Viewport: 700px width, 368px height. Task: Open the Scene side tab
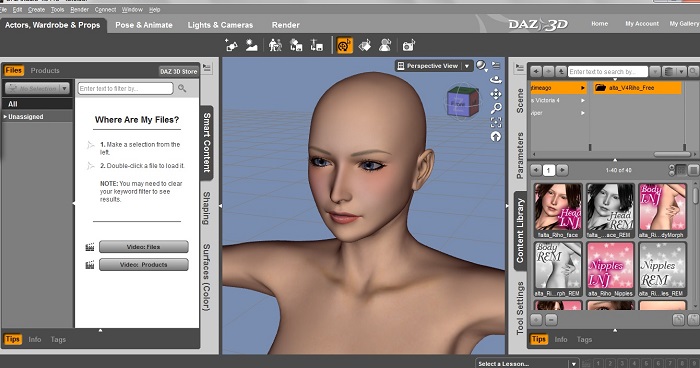tap(520, 100)
